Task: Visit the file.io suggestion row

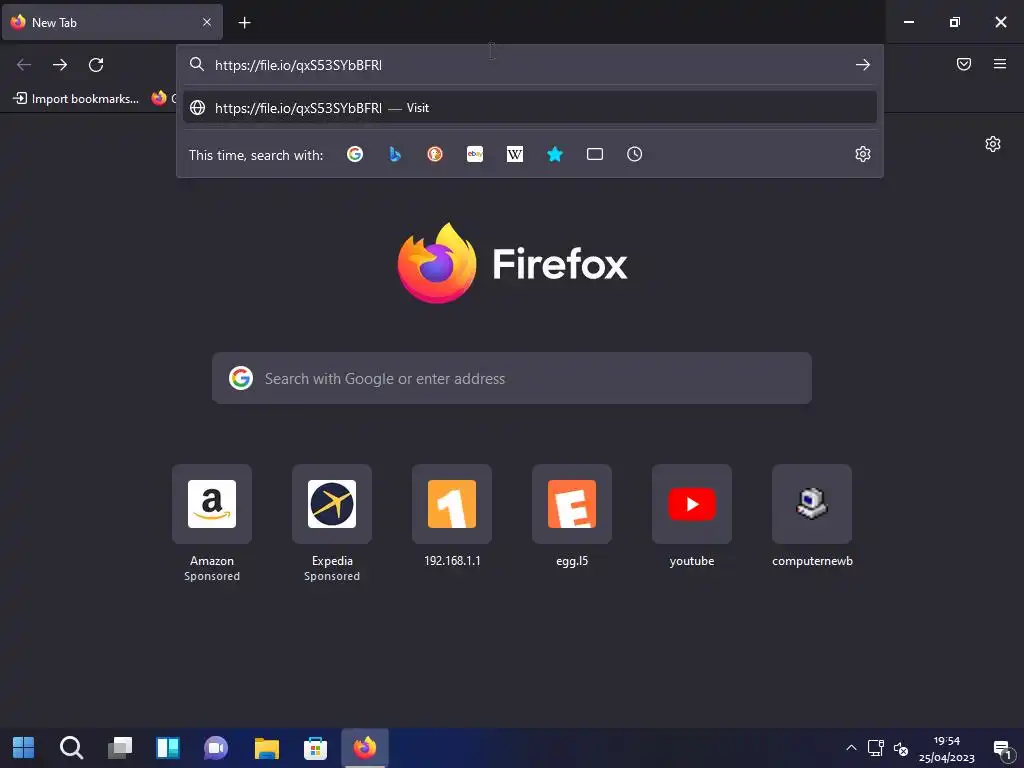Action: (530, 108)
